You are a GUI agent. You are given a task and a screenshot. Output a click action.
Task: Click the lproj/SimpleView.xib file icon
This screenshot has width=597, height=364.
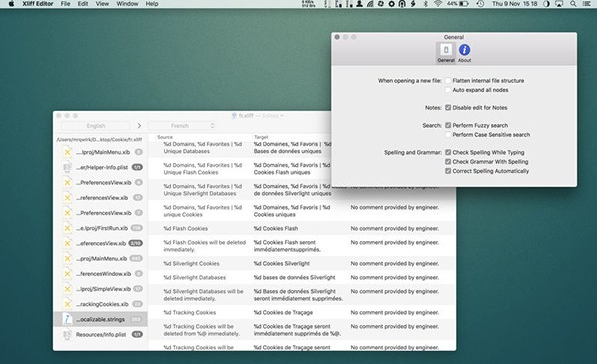[67, 289]
